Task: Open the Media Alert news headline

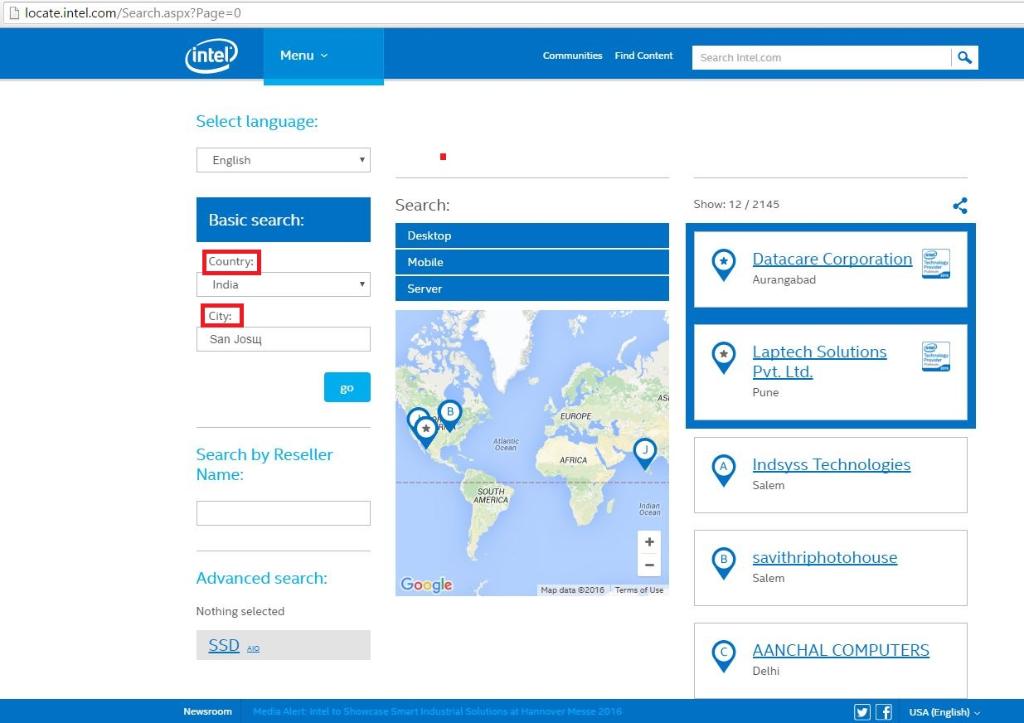Action: 437,711
